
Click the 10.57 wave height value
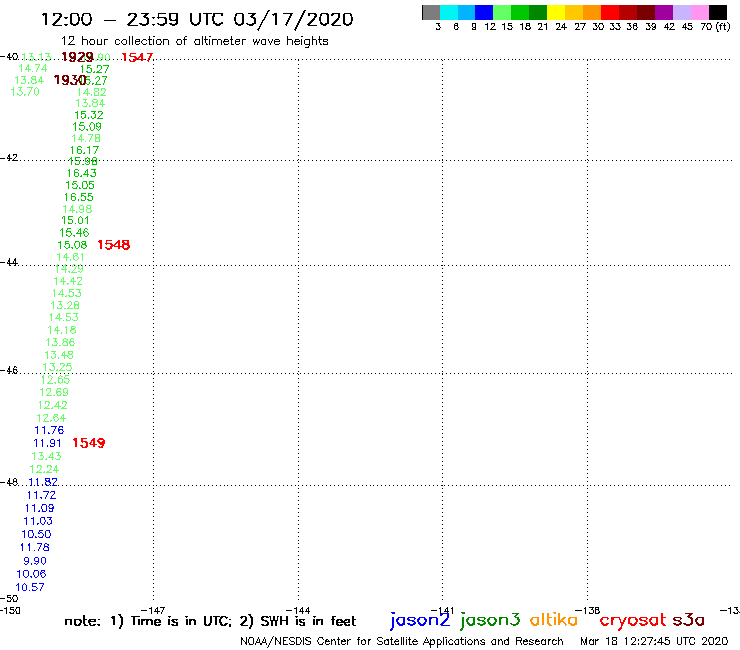click(30, 587)
